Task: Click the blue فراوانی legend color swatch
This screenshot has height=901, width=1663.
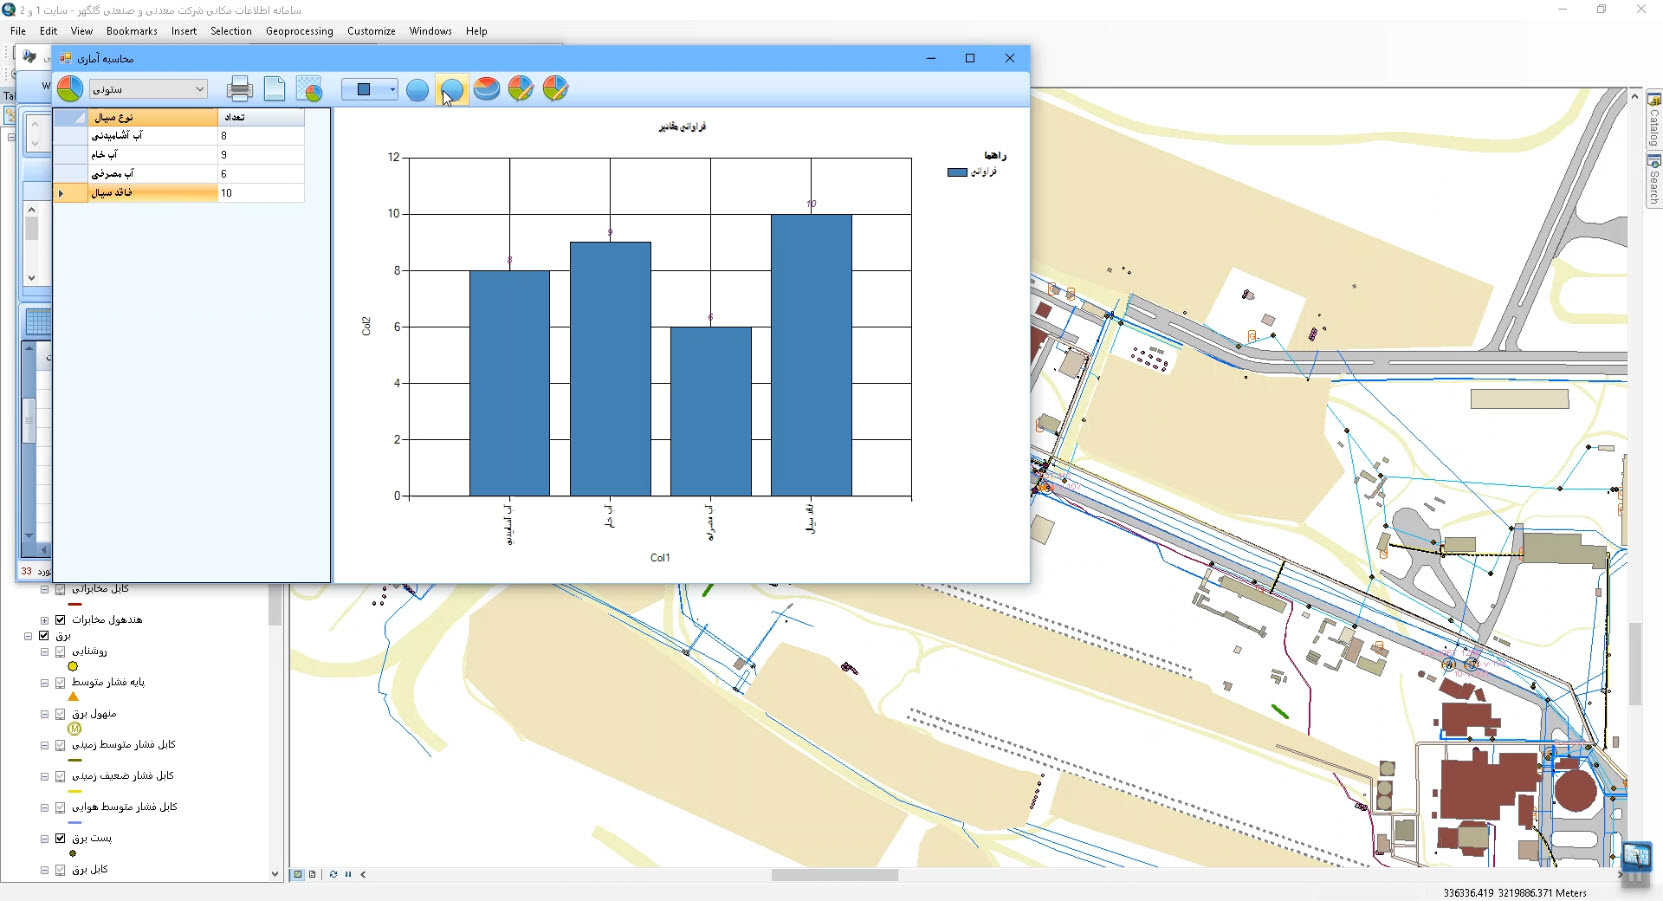Action: [957, 172]
